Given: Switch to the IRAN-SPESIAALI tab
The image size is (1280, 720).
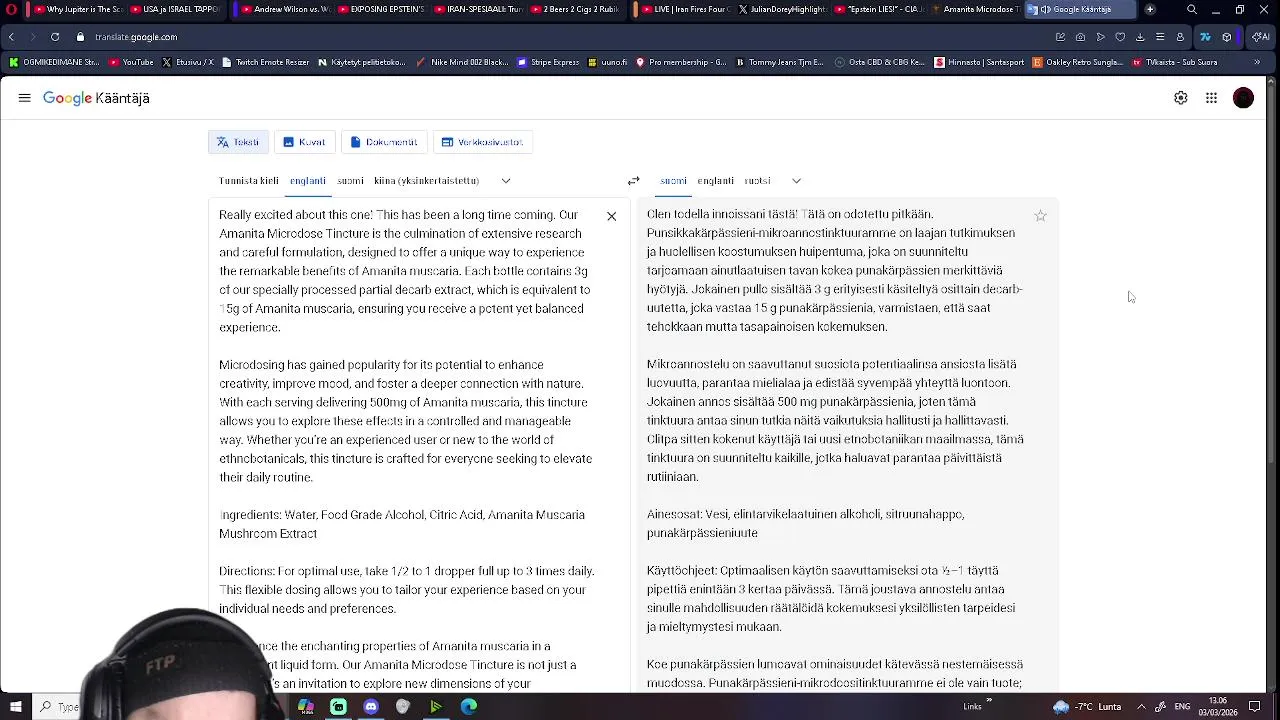Looking at the screenshot, I should pyautogui.click(x=477, y=9).
